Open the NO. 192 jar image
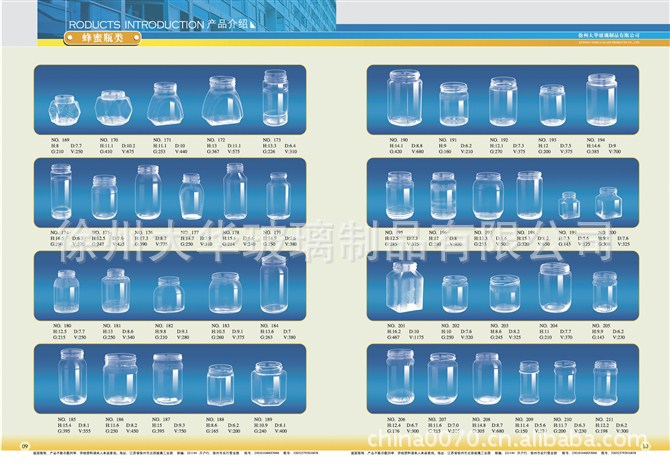The height and width of the screenshot is (468, 670). coord(503,103)
